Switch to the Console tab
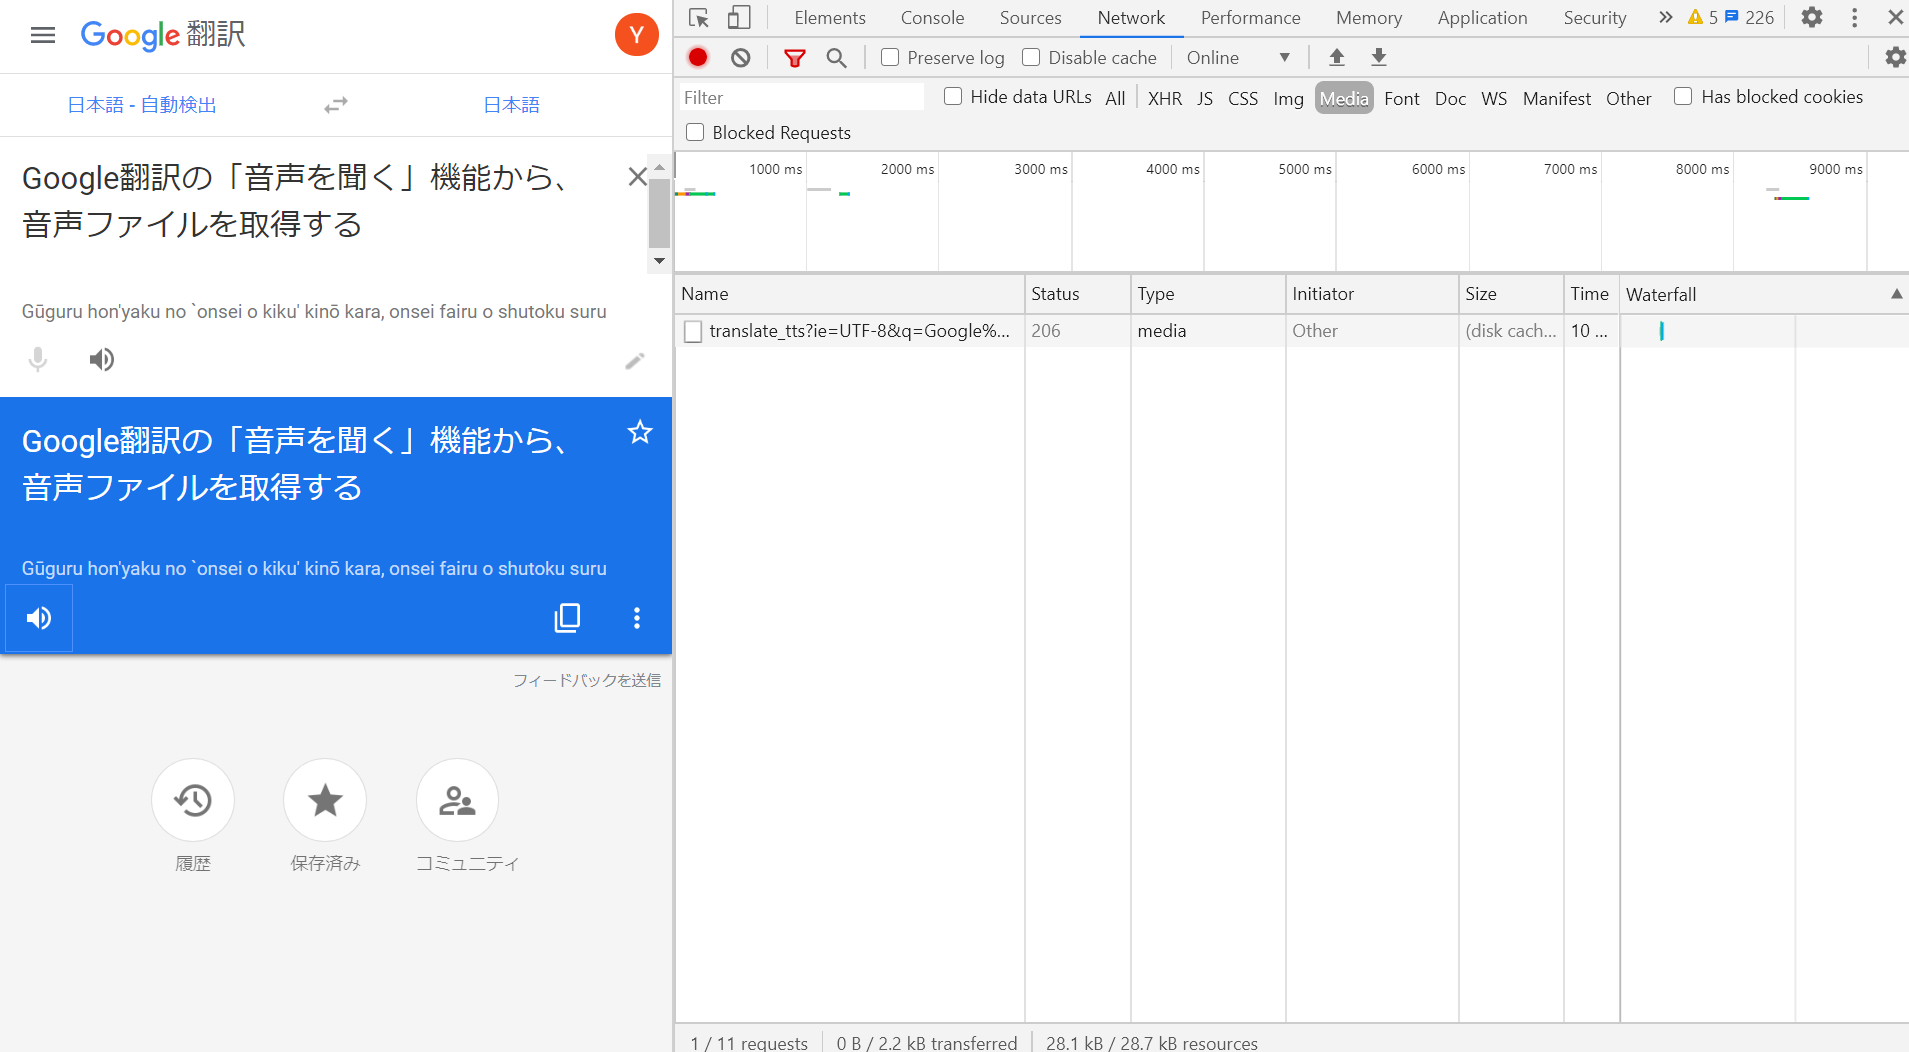The width and height of the screenshot is (1909, 1052). click(x=932, y=18)
